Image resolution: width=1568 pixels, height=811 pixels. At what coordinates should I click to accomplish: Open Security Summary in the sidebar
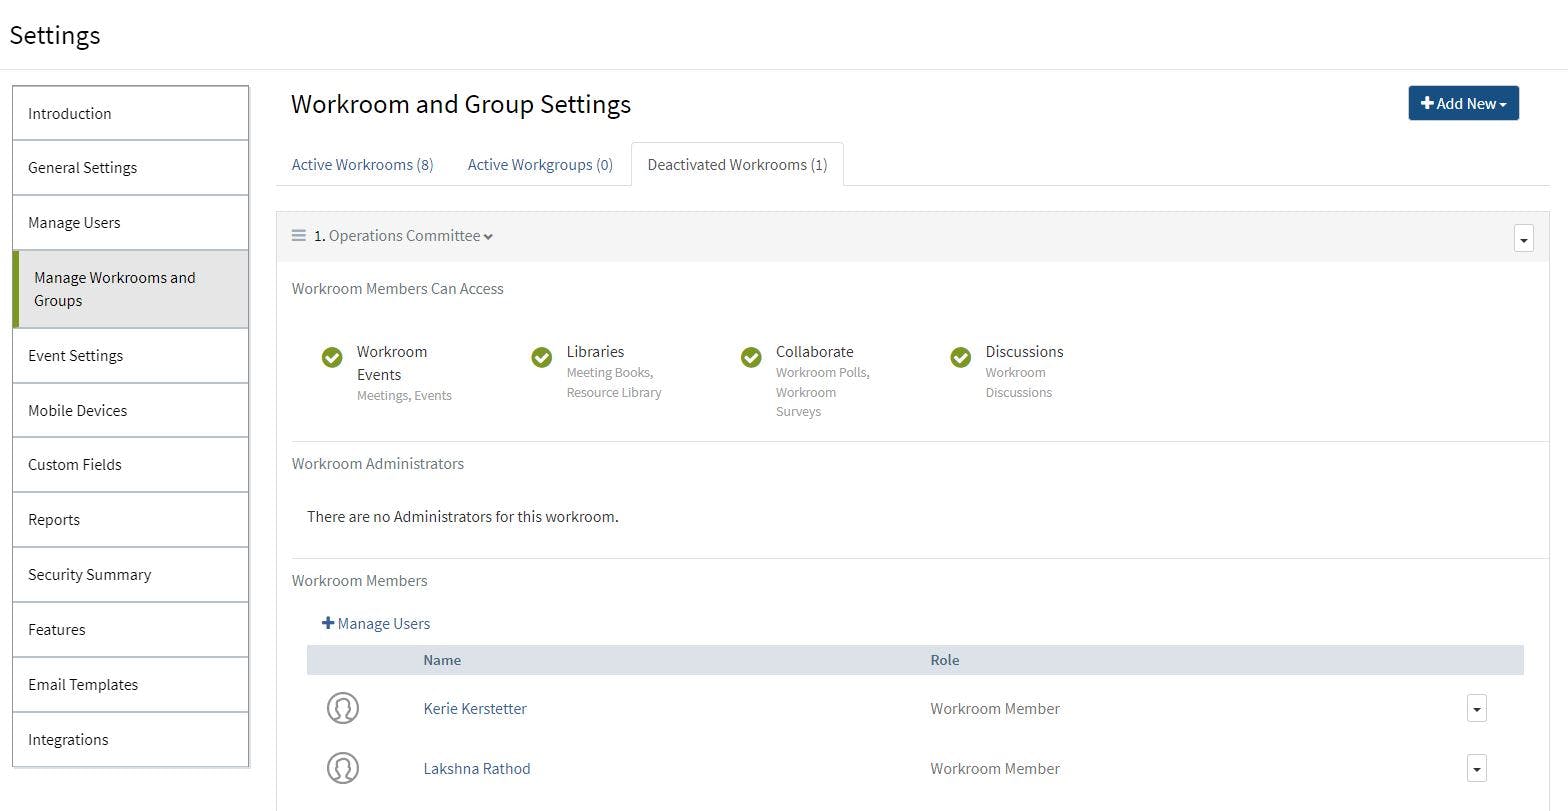coord(90,575)
